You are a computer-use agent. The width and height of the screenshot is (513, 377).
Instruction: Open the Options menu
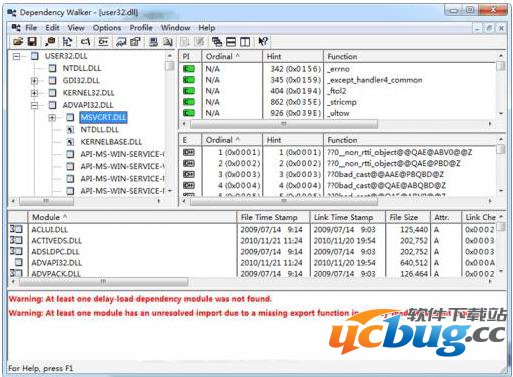(x=107, y=28)
